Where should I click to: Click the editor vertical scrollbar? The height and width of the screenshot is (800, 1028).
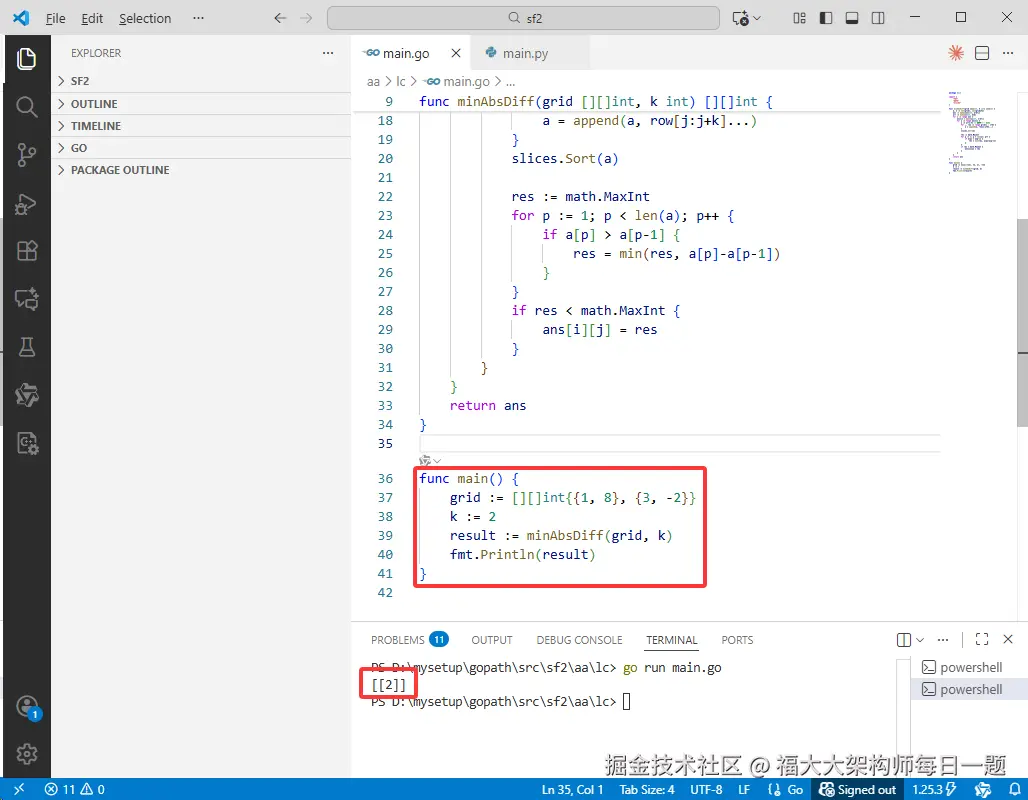[x=1022, y=322]
